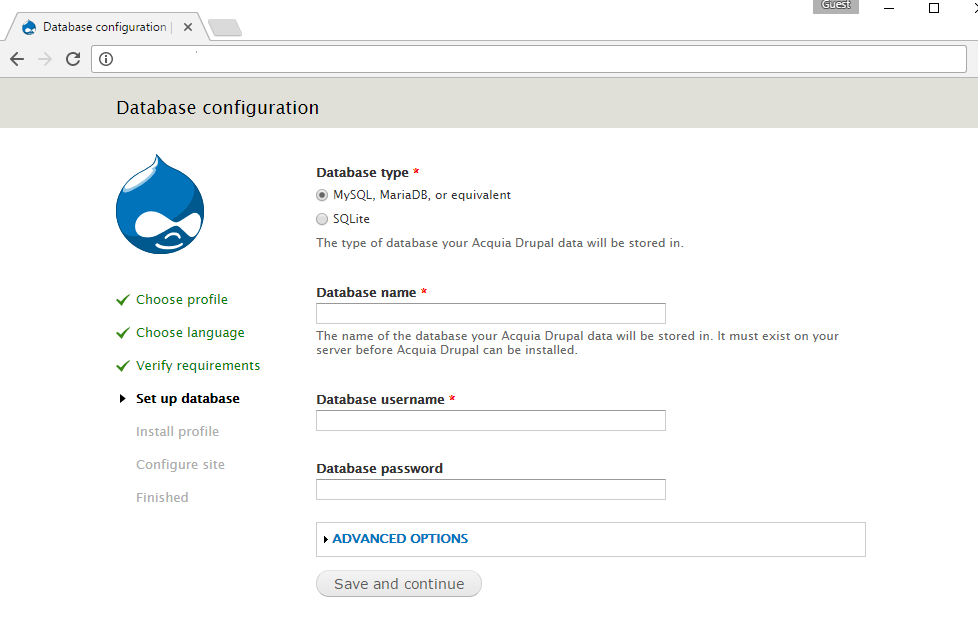Select MySQL, MariaDB, or equivalent option

[322, 195]
